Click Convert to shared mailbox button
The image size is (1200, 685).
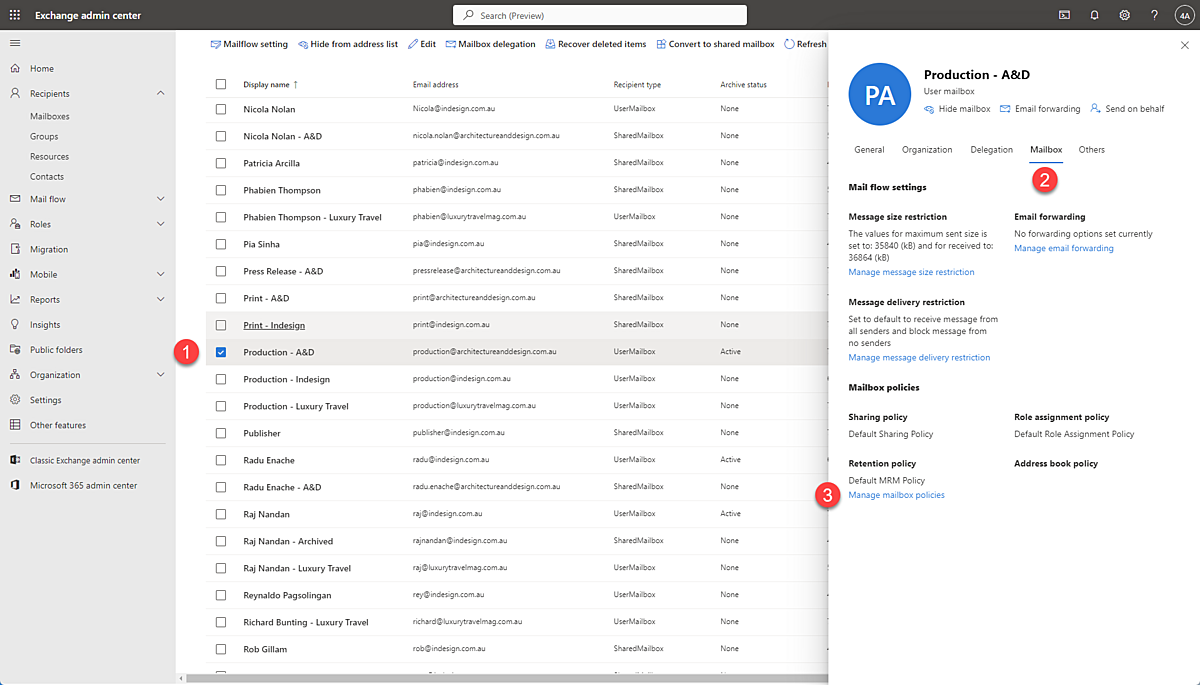click(x=715, y=44)
